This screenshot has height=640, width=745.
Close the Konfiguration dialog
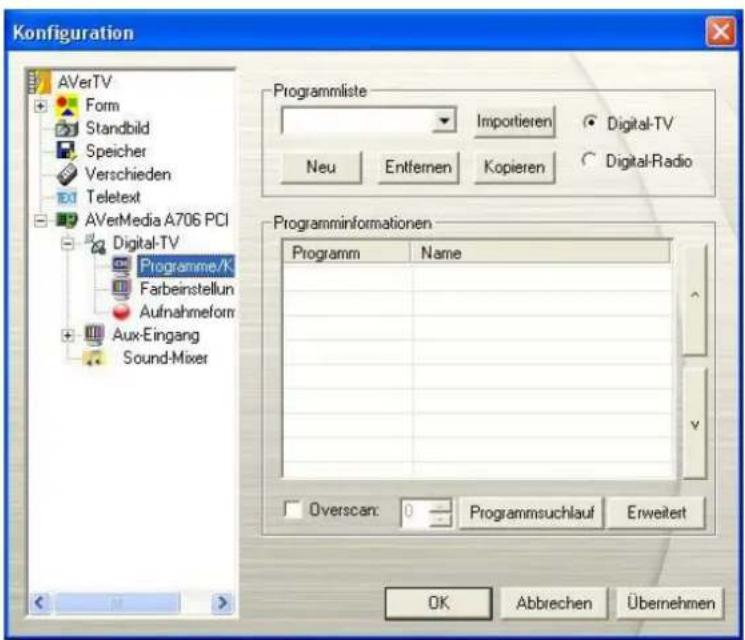[x=721, y=32]
